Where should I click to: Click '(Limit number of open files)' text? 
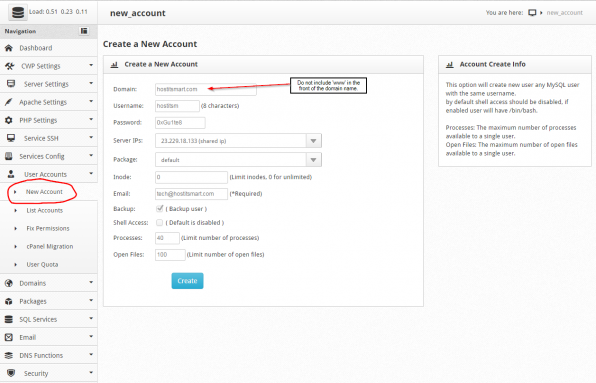(x=225, y=255)
